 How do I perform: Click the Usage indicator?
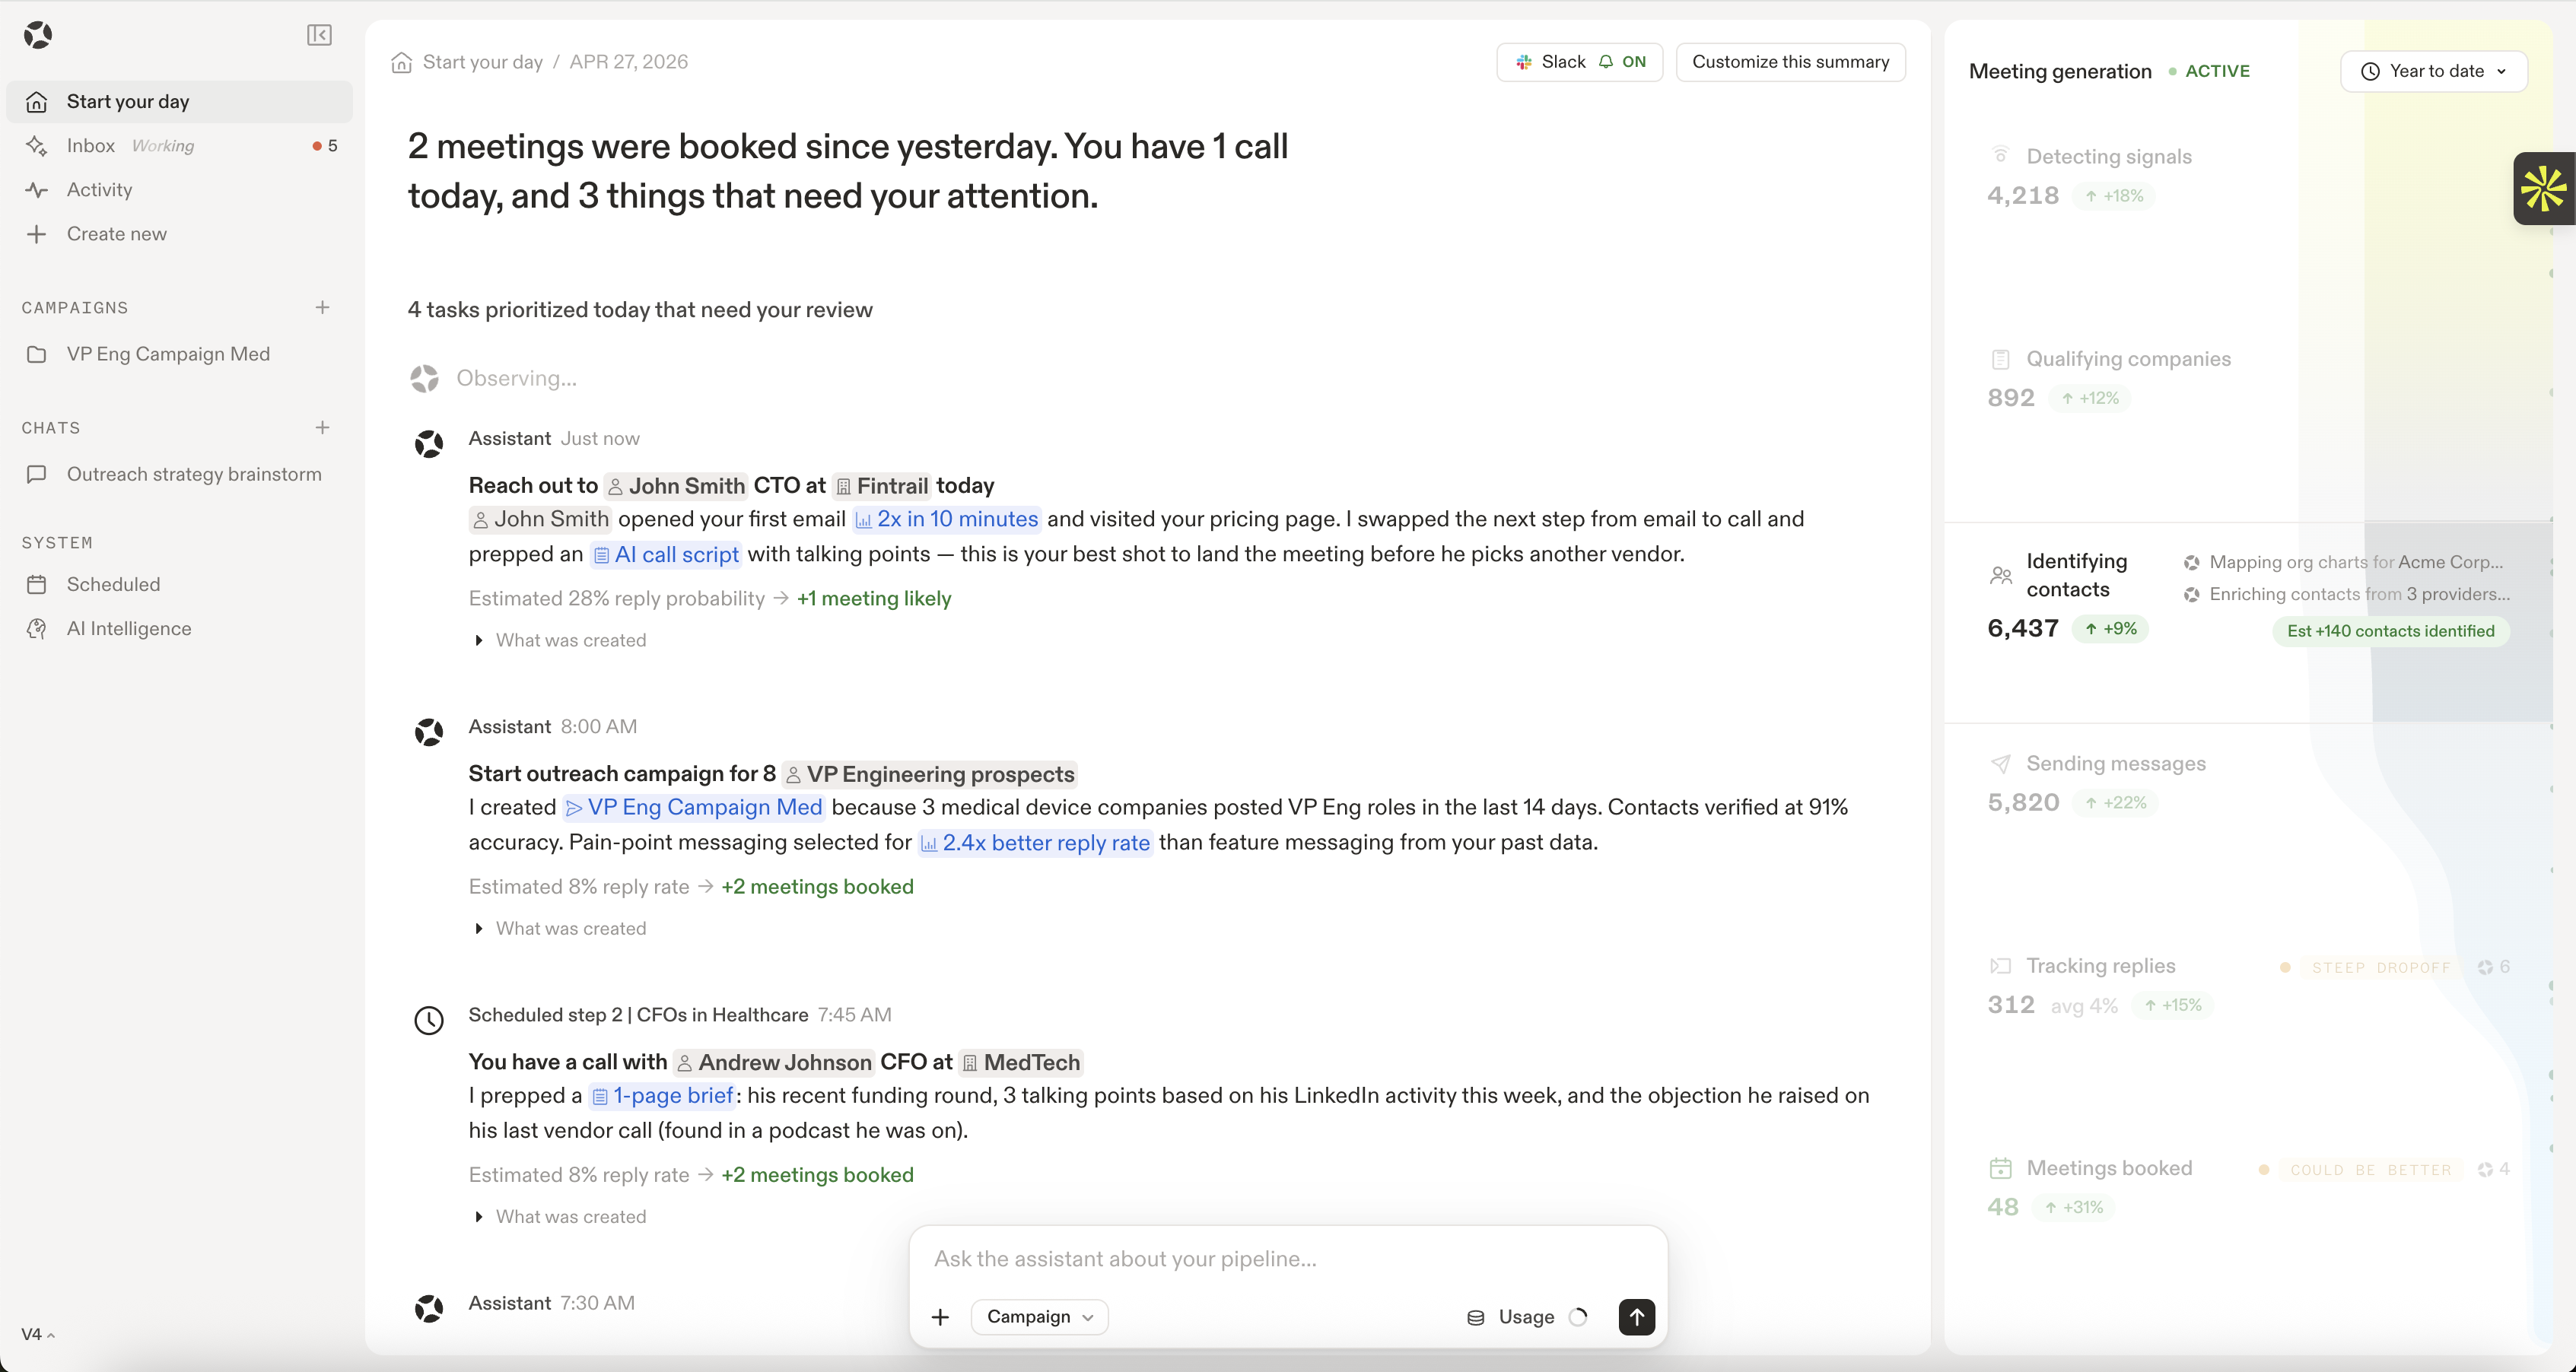pyautogui.click(x=1526, y=1317)
